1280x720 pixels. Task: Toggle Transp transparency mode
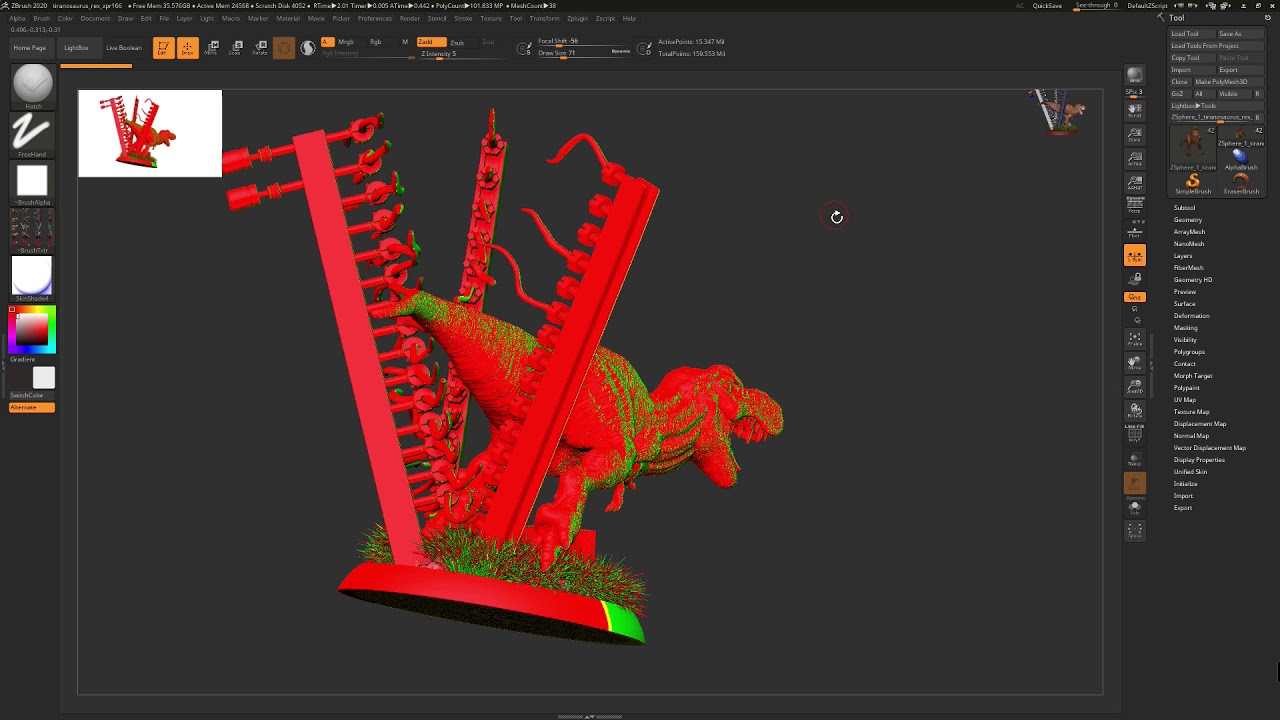pos(1135,459)
